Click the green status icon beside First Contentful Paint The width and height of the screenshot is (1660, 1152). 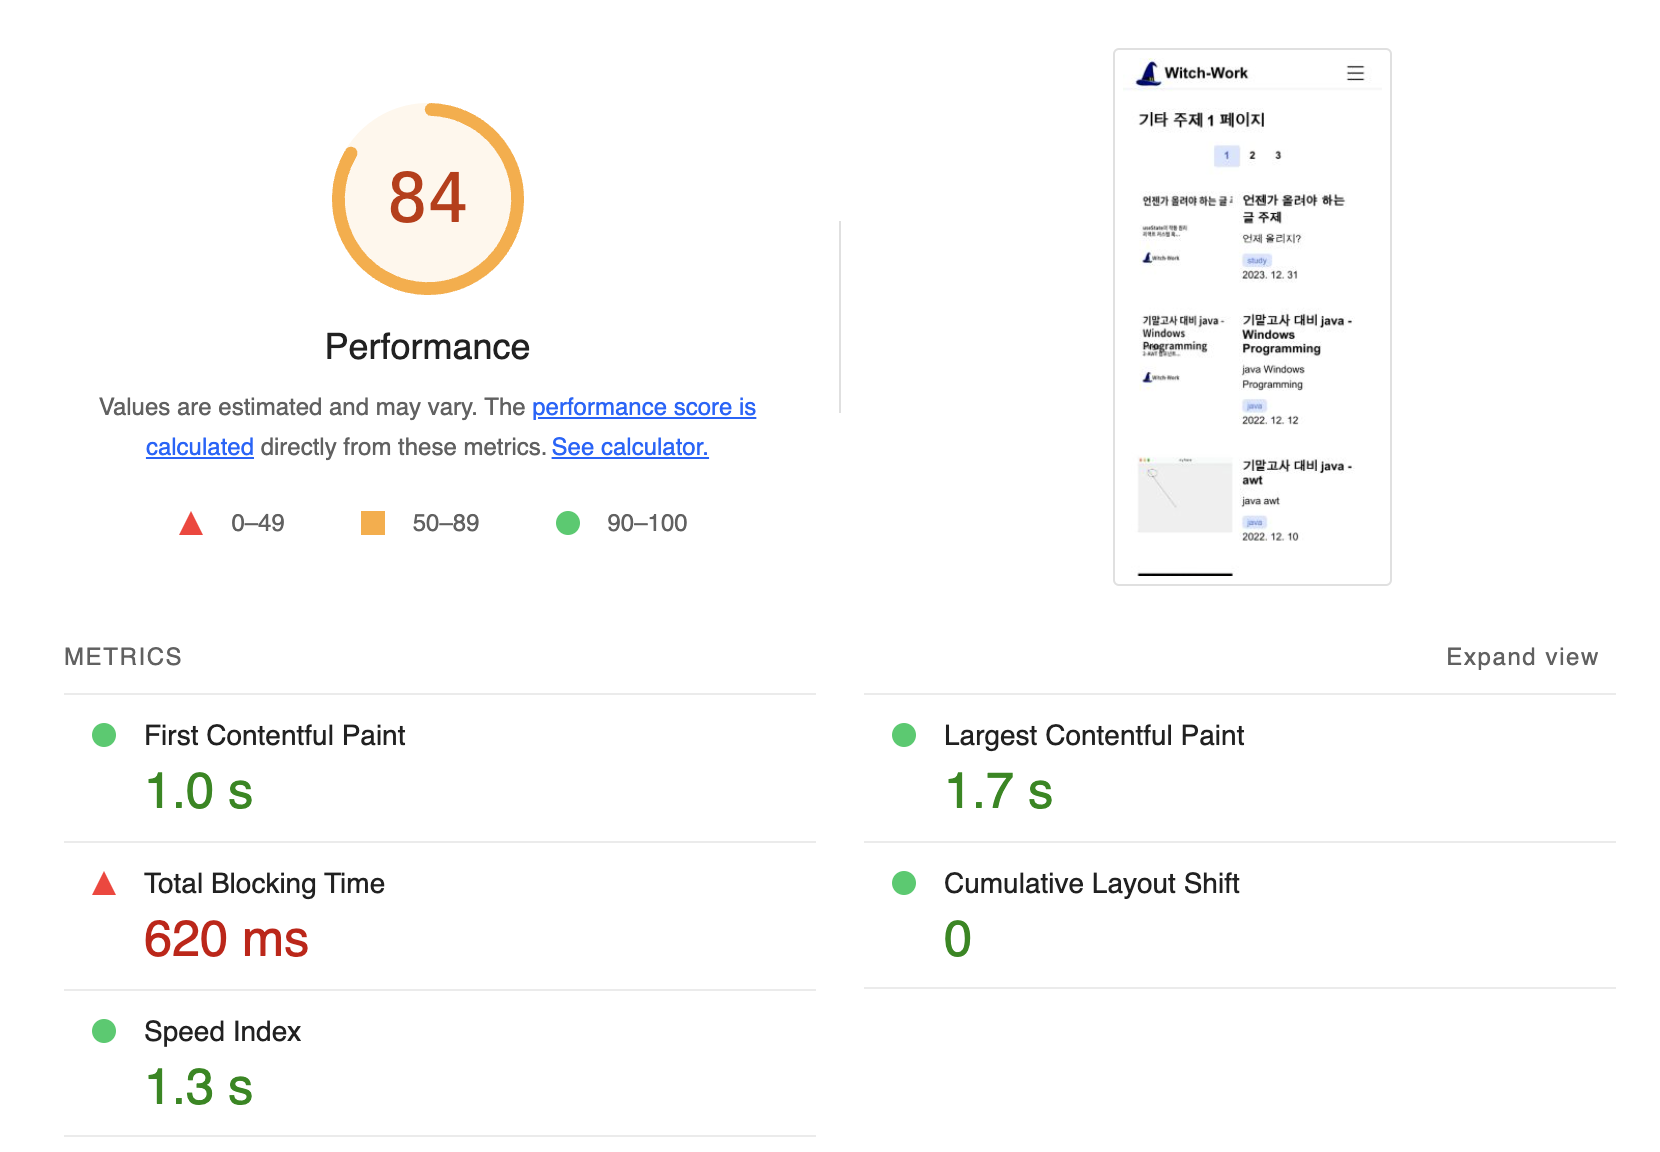pos(104,735)
